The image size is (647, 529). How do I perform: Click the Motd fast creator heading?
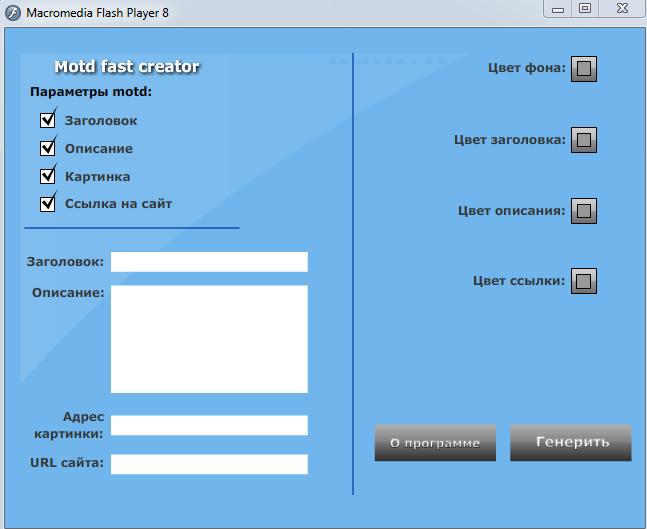pyautogui.click(x=127, y=66)
